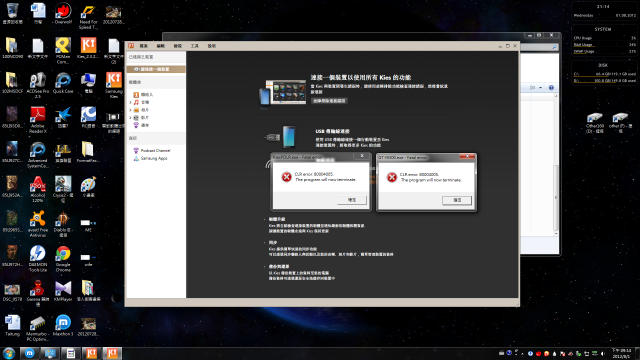Expand the Videos library node in Kies
The image size is (640, 360).
131,118
